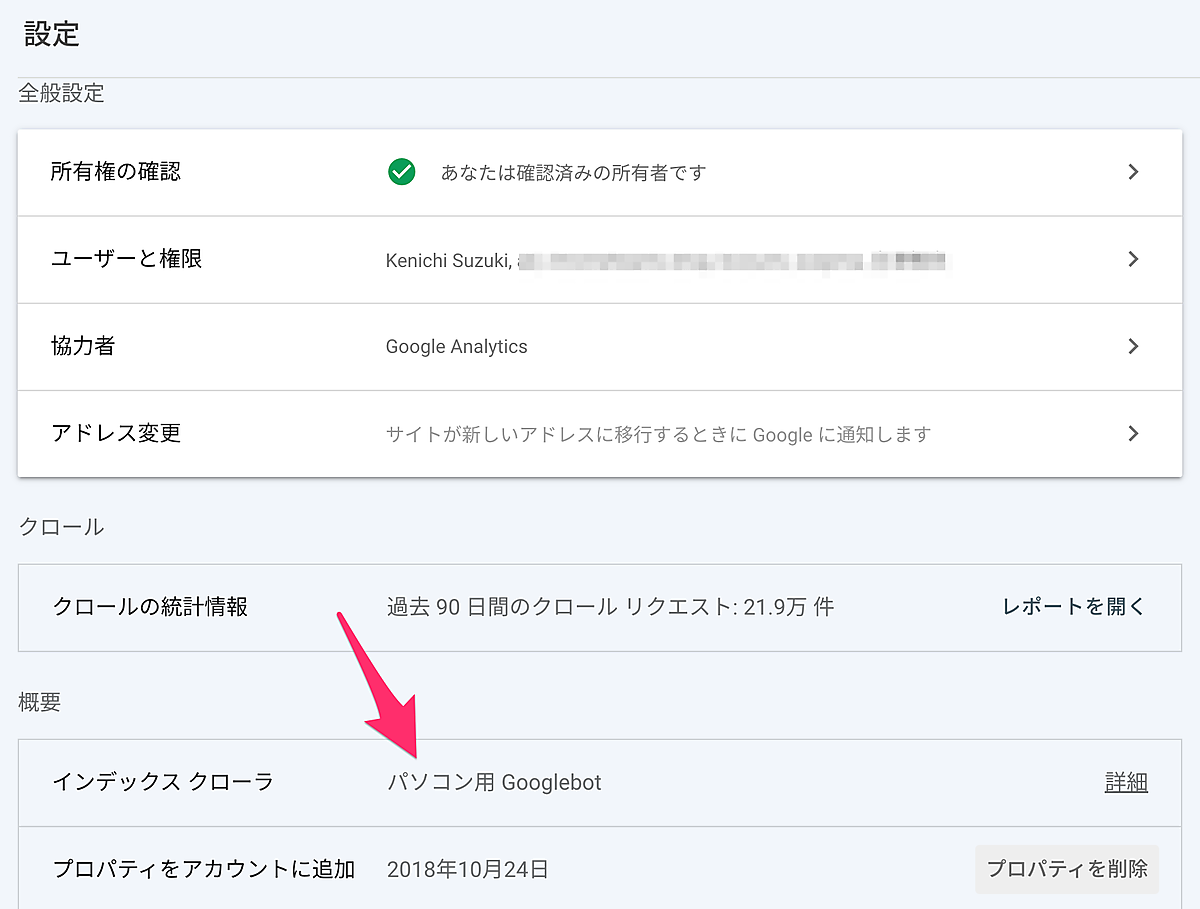Click the Google Analytics associate text
This screenshot has width=1200, height=909.
point(456,347)
